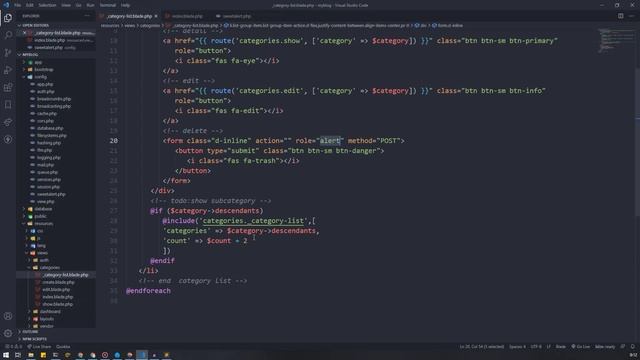Click the Split Editor icon

click(620, 16)
